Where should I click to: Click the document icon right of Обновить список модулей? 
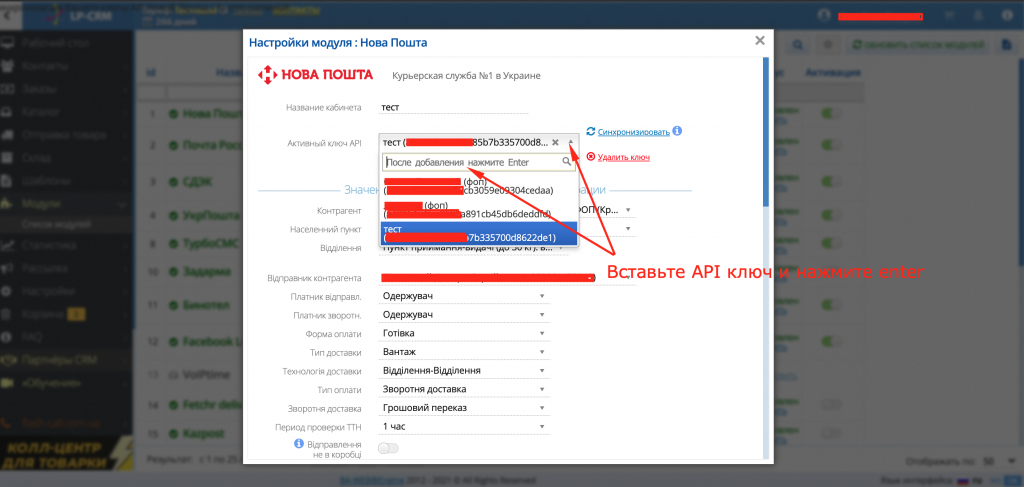1008,45
